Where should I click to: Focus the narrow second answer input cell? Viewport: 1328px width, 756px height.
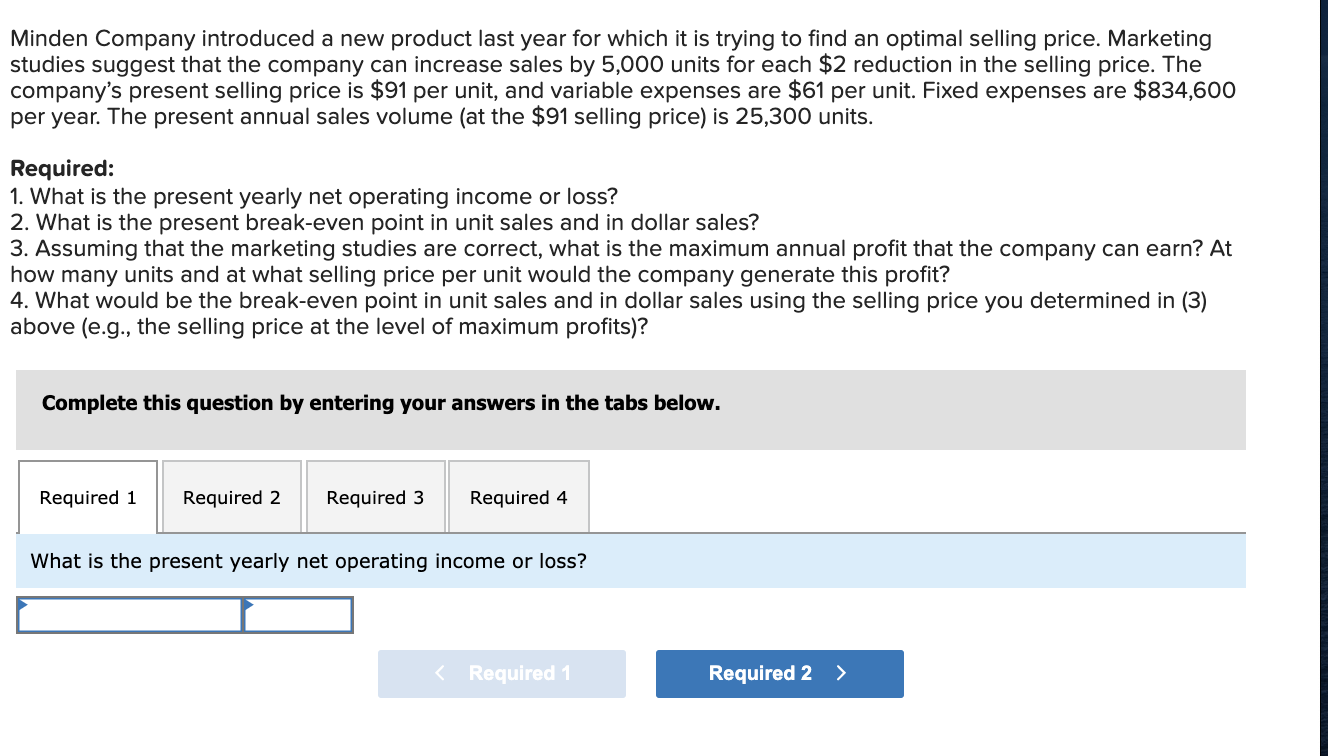298,616
